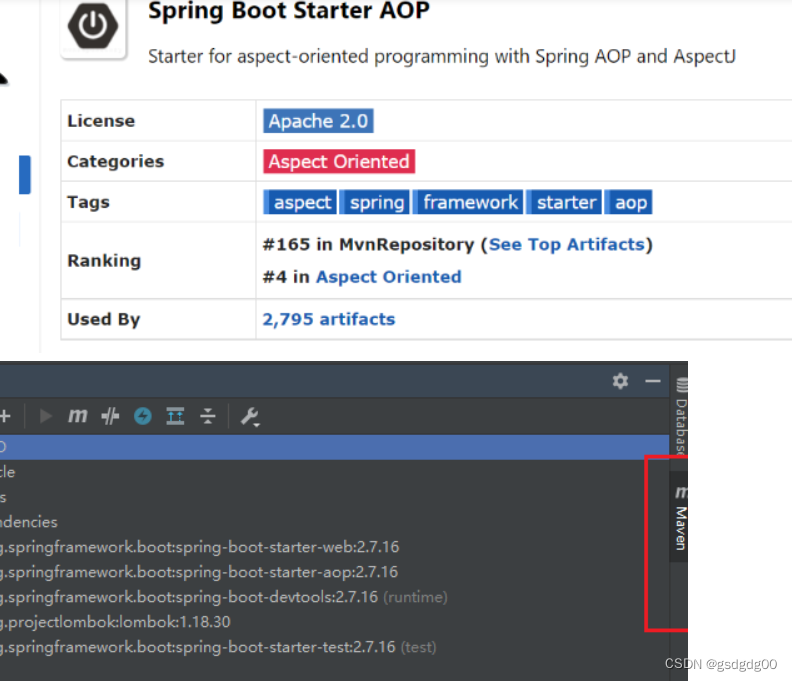
Task: Click '#165 in MvnRepository' text
Action: tap(368, 245)
